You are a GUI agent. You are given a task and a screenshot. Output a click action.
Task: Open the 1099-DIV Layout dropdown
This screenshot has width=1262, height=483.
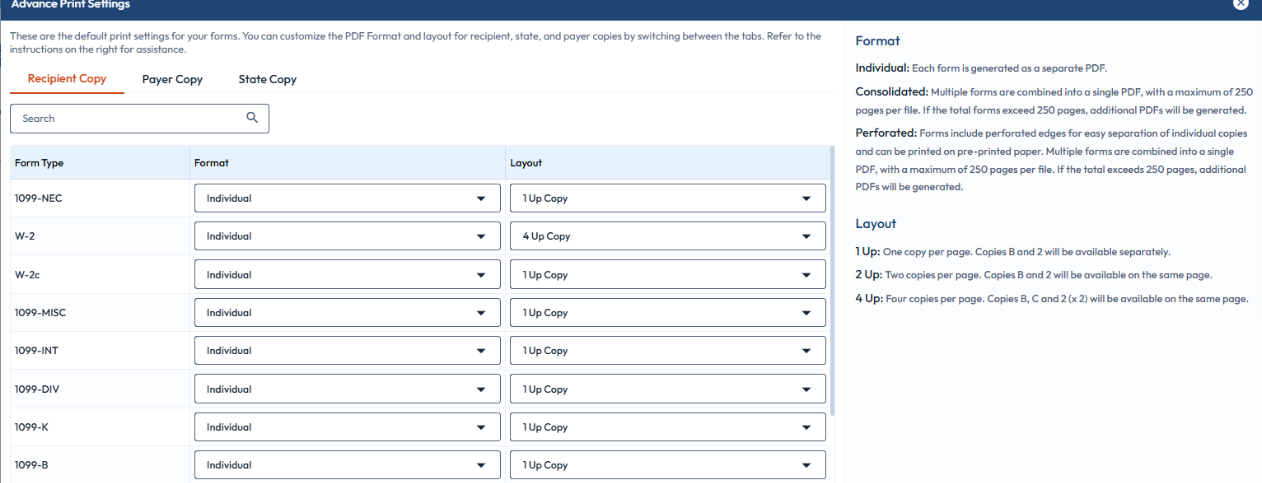click(x=667, y=389)
